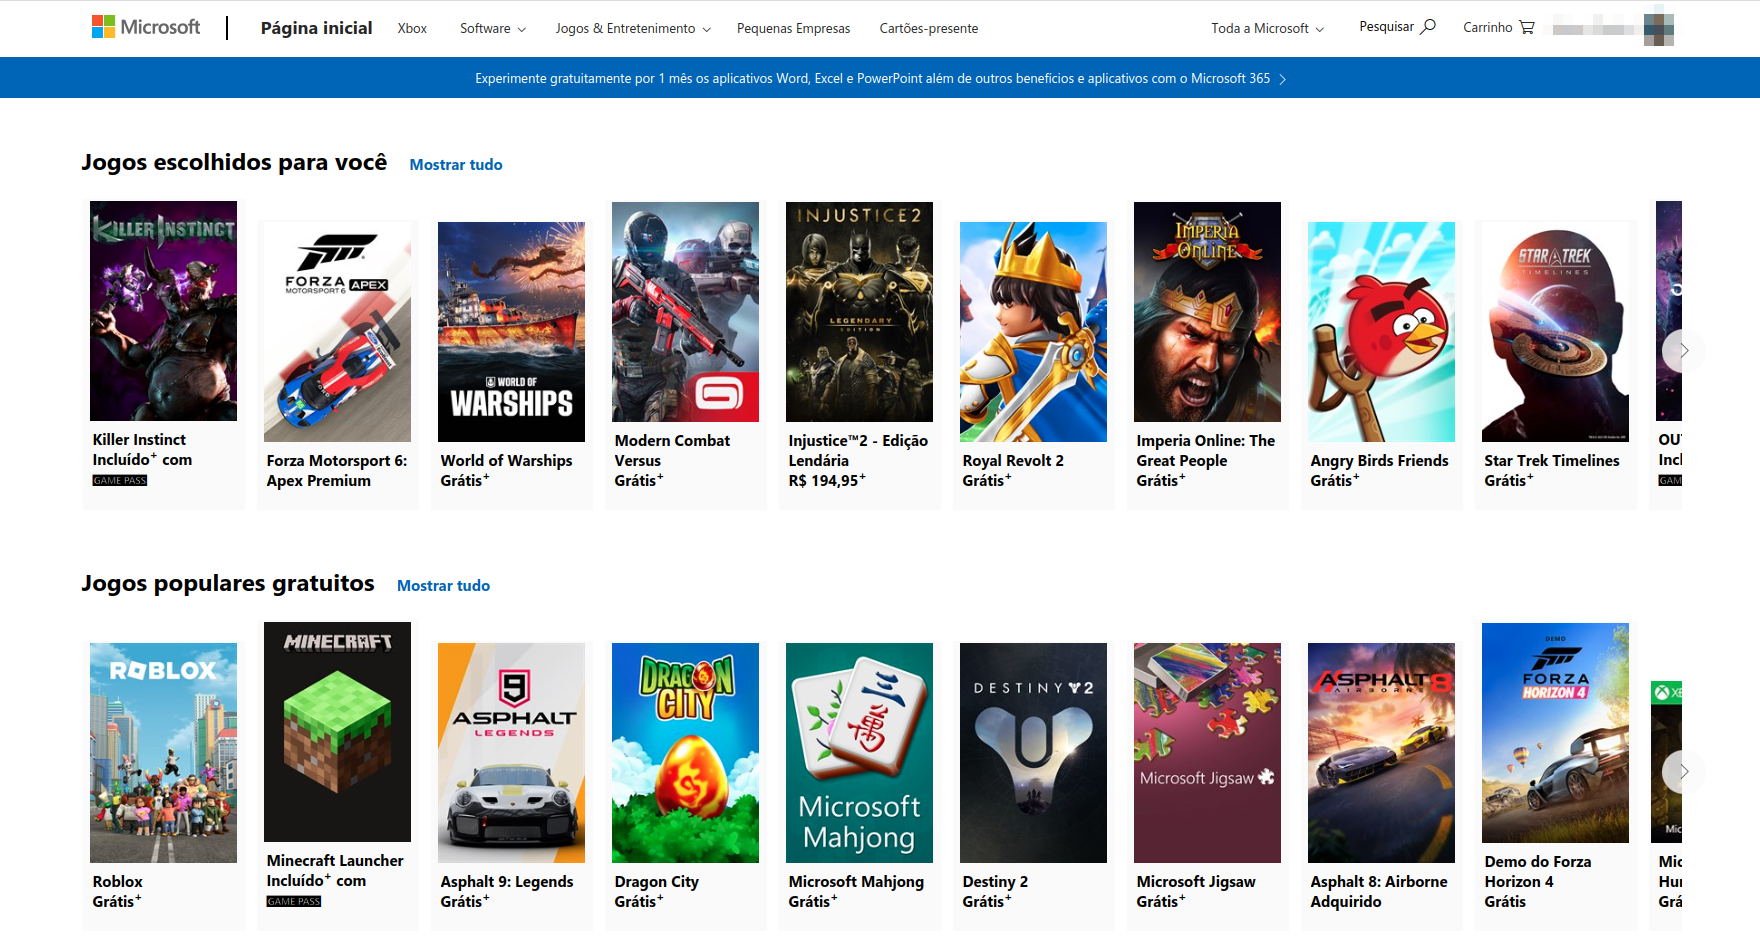Advance free games carousel with right arrow
Image resolution: width=1760 pixels, height=940 pixels.
[x=1683, y=771]
